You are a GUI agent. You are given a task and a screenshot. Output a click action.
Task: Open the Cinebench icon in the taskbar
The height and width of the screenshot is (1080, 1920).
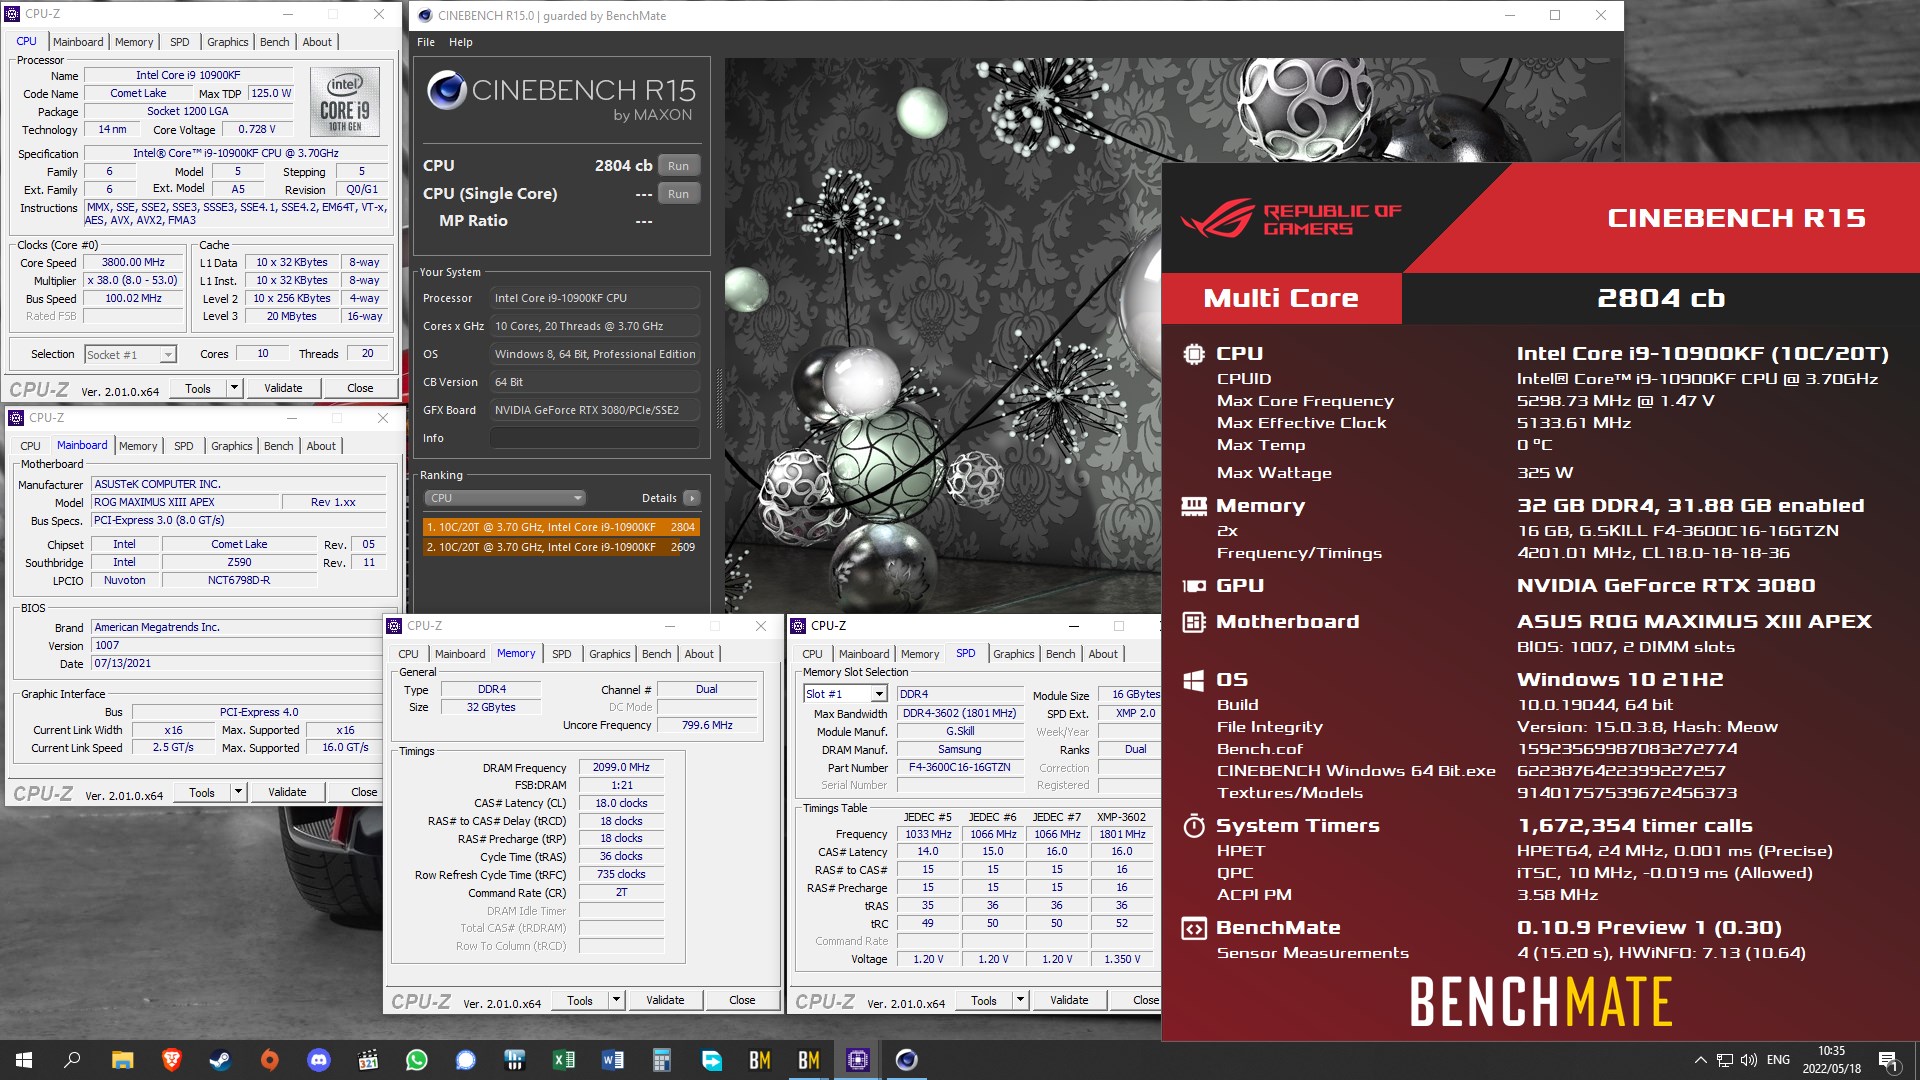[906, 1060]
